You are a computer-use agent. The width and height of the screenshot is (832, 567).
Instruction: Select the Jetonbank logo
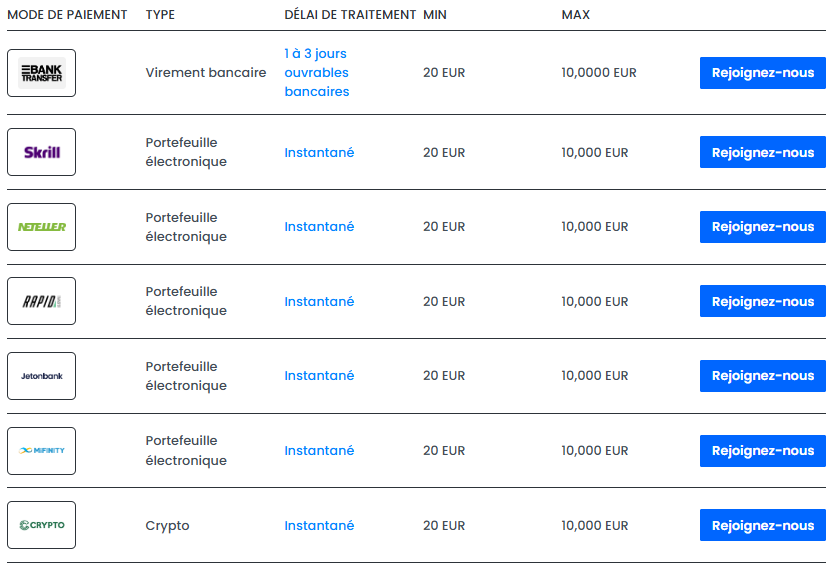coord(41,376)
